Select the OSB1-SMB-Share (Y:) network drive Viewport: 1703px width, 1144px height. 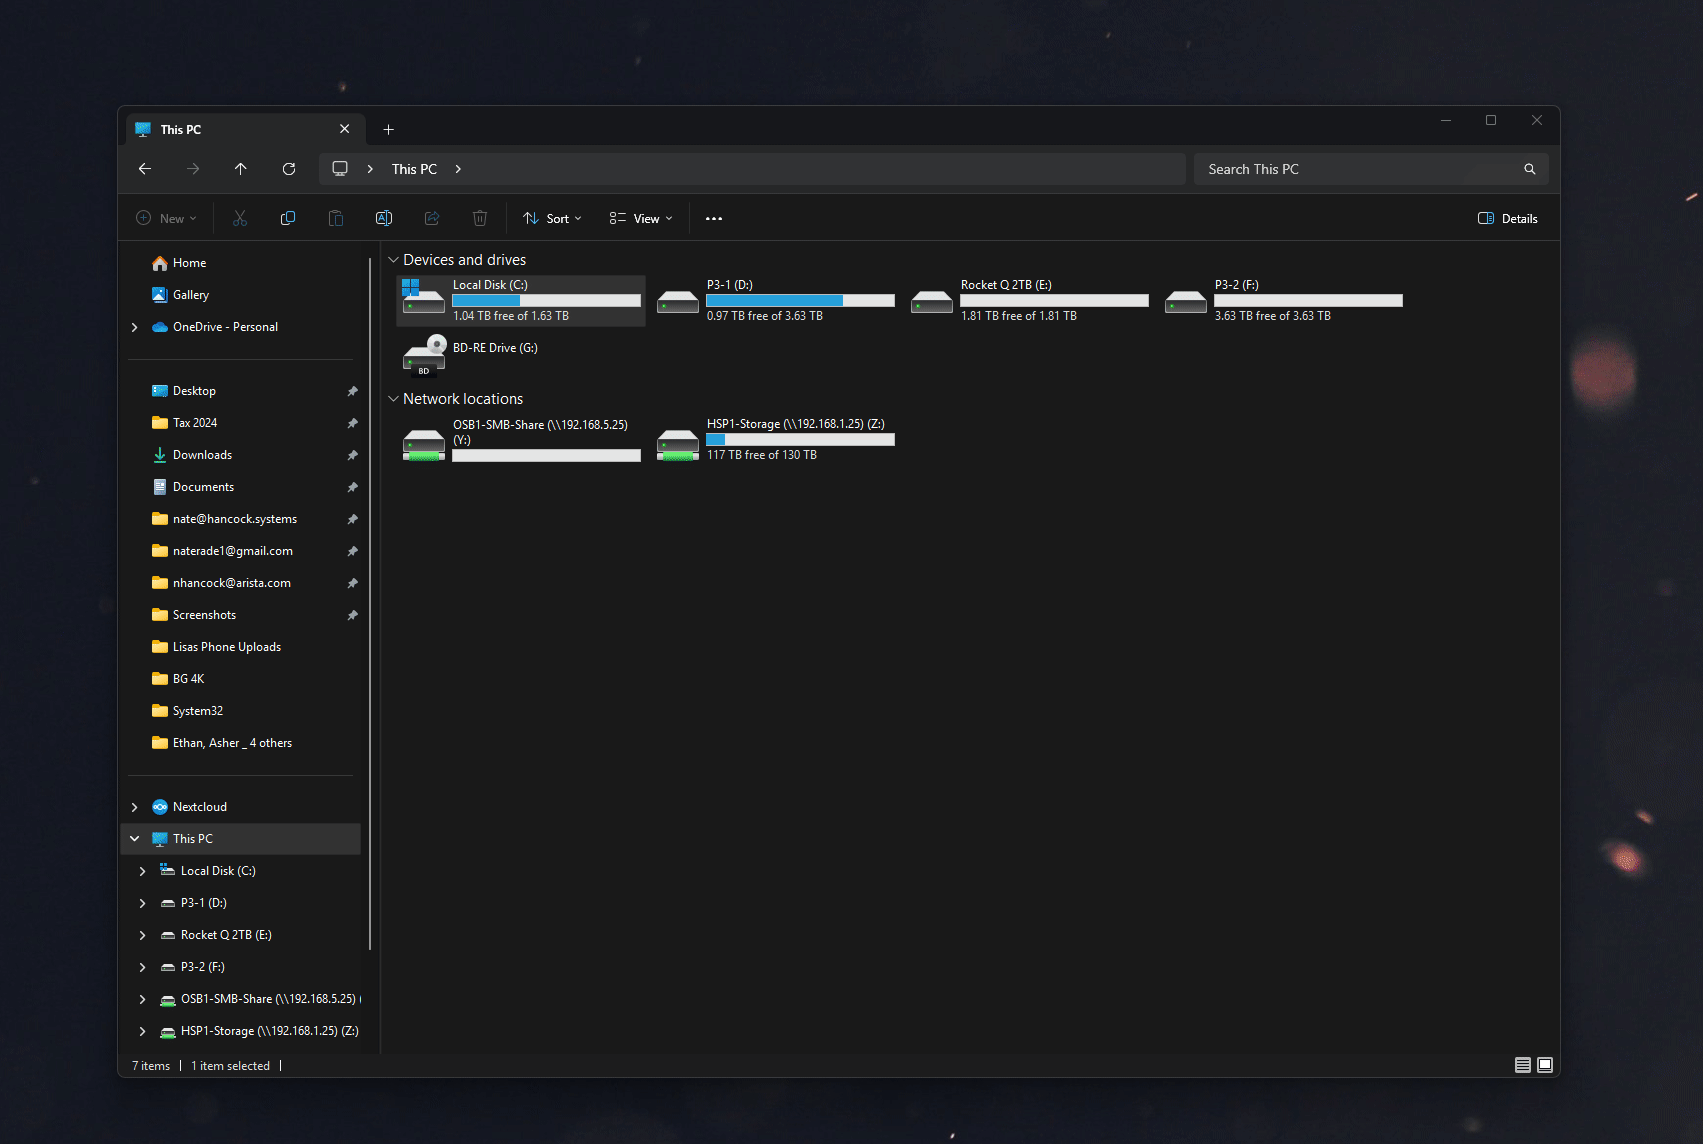pyautogui.click(x=521, y=440)
